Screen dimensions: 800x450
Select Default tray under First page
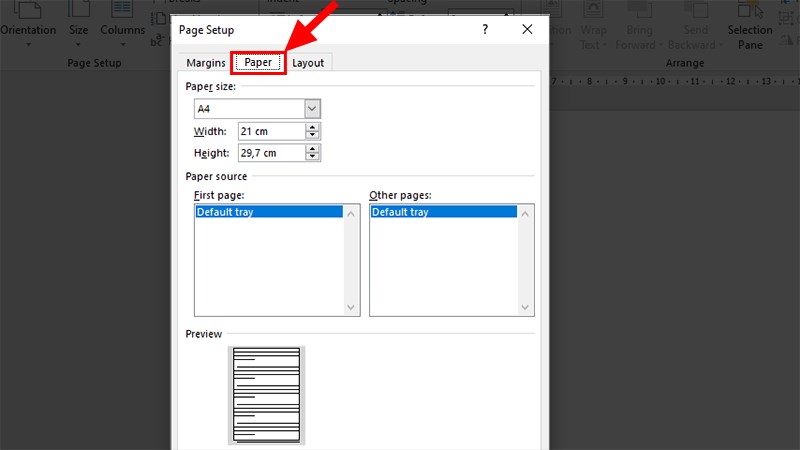[268, 212]
